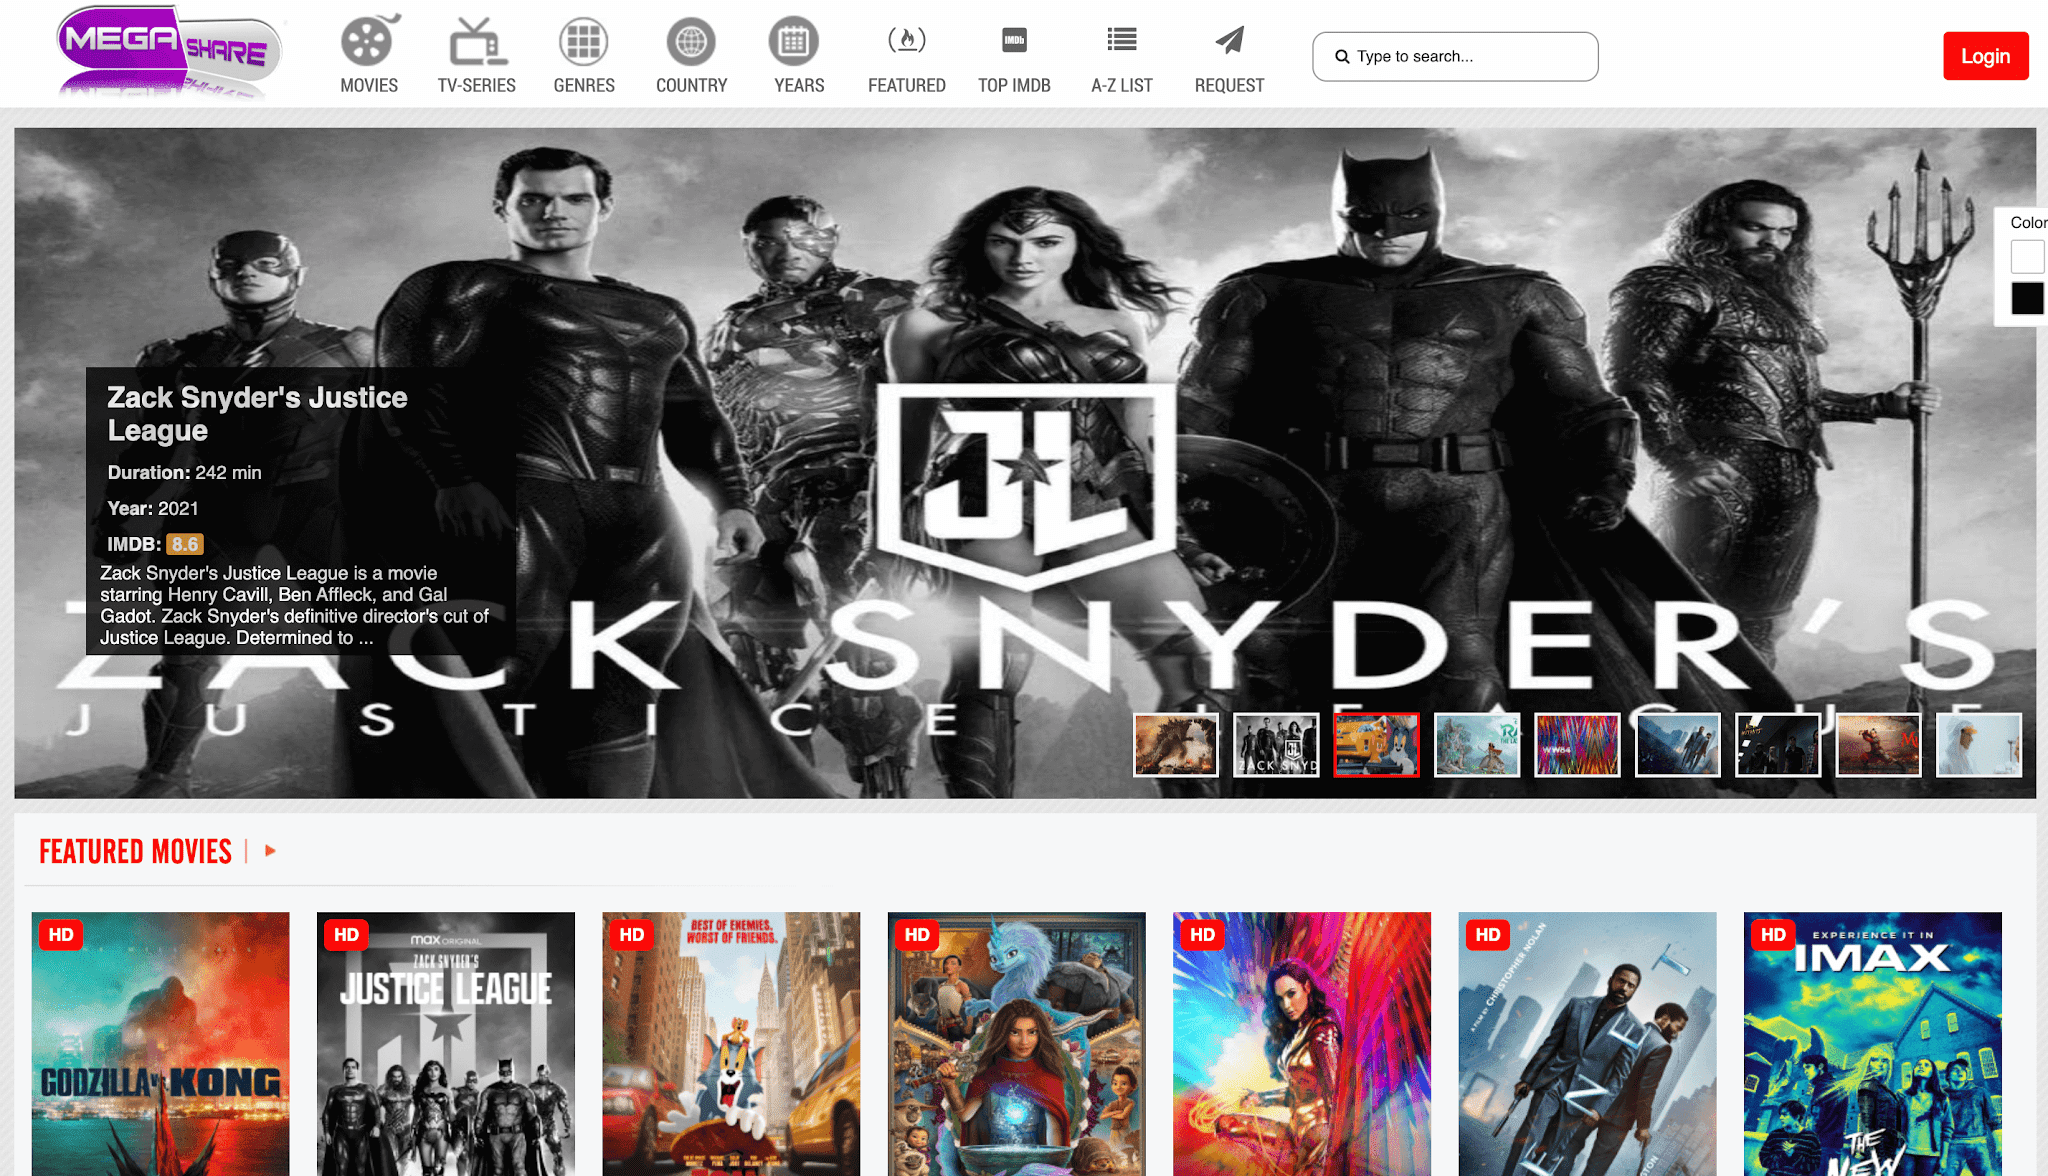This screenshot has height=1176, width=2048.
Task: Open the Raya and the Last Dragon poster
Action: point(1017,1044)
